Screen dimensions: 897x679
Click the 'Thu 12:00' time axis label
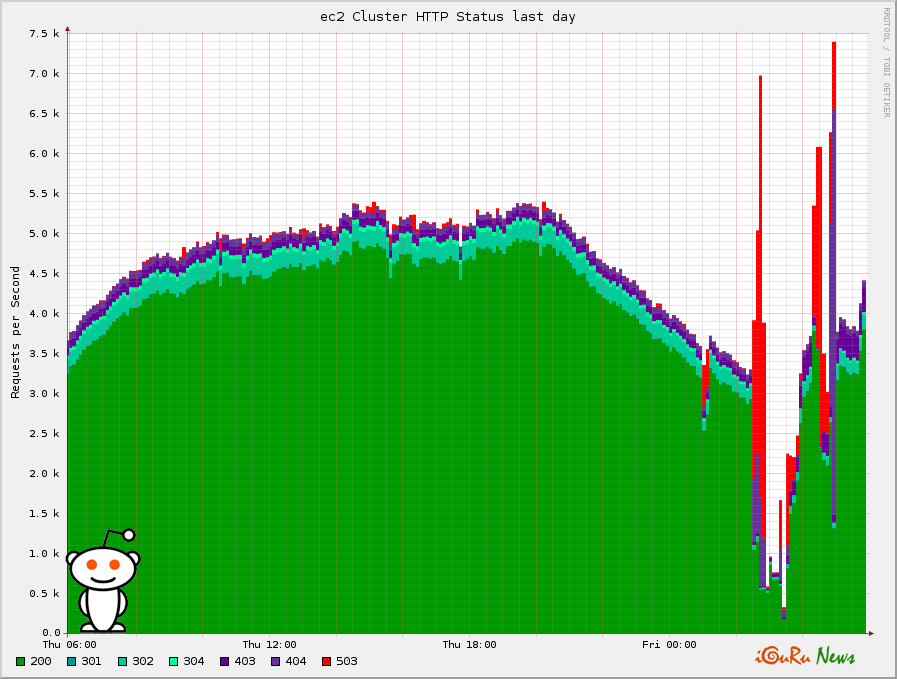click(x=269, y=645)
